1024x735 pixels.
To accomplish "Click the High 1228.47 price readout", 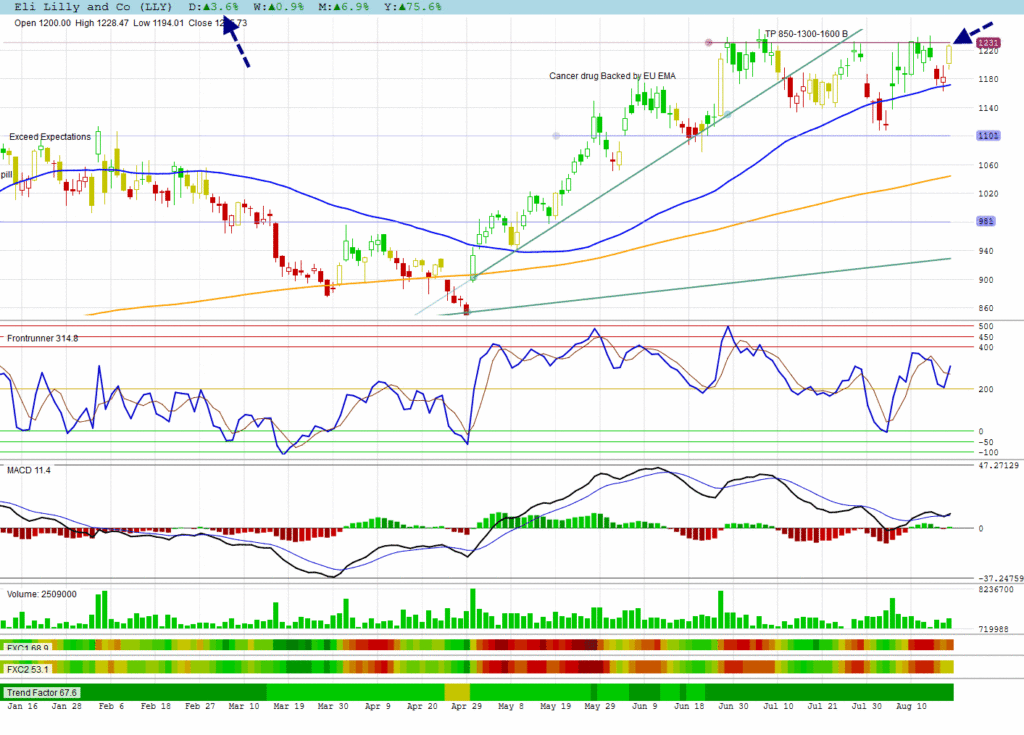I will (102, 23).
